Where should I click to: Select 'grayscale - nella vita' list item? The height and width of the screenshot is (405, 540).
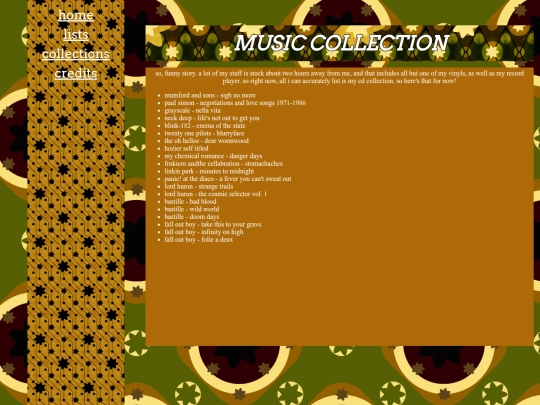[x=192, y=111]
